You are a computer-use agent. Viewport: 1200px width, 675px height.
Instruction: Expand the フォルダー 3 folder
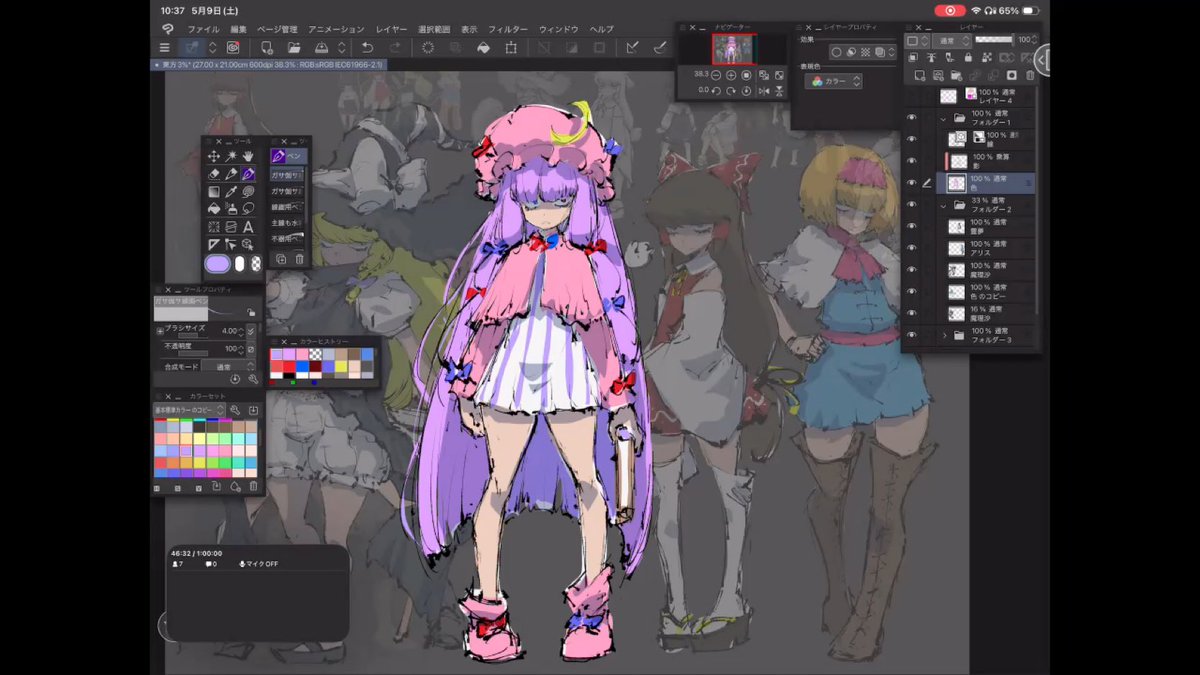coord(944,336)
